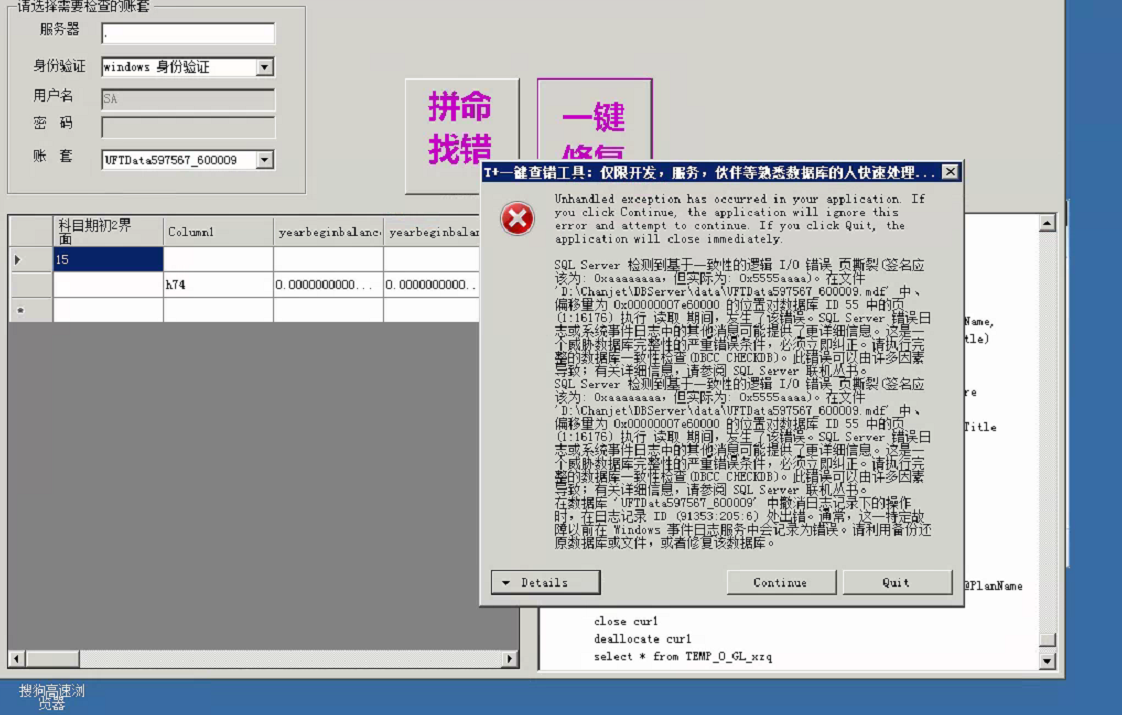Click the 一键修复 button
The image size is (1122, 715).
tap(595, 122)
